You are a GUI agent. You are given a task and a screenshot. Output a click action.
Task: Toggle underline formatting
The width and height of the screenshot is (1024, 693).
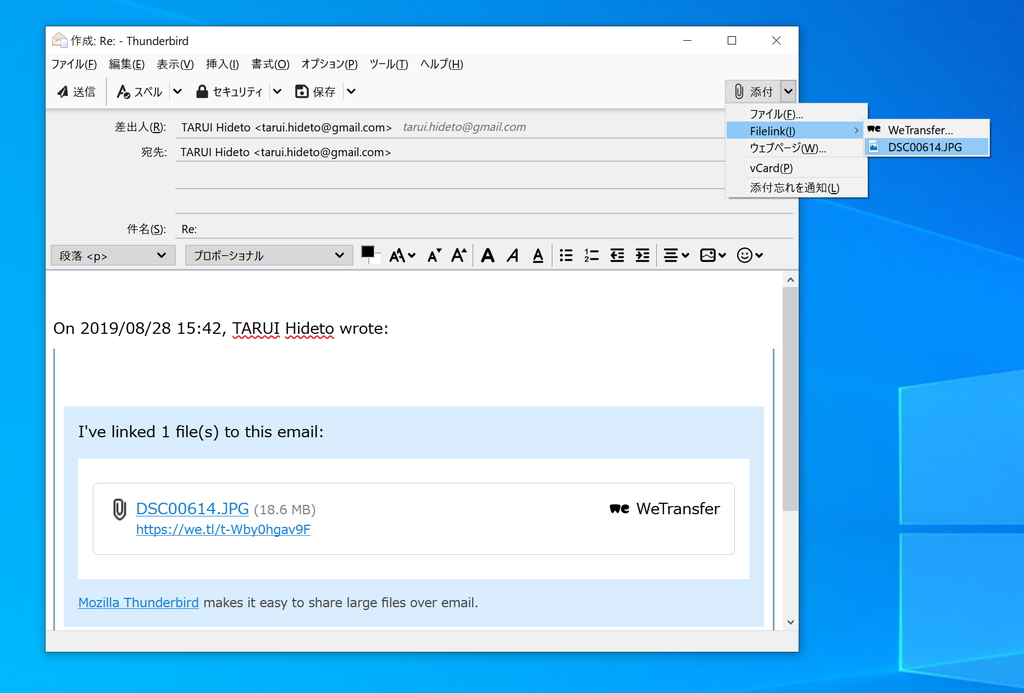537,255
